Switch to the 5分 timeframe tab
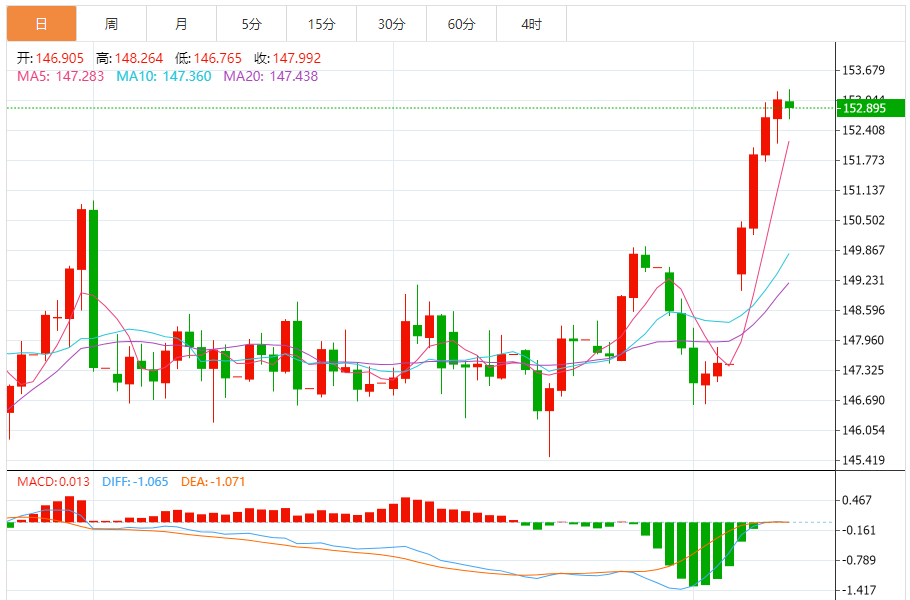Screen dimensions: 910x600 [251, 23]
